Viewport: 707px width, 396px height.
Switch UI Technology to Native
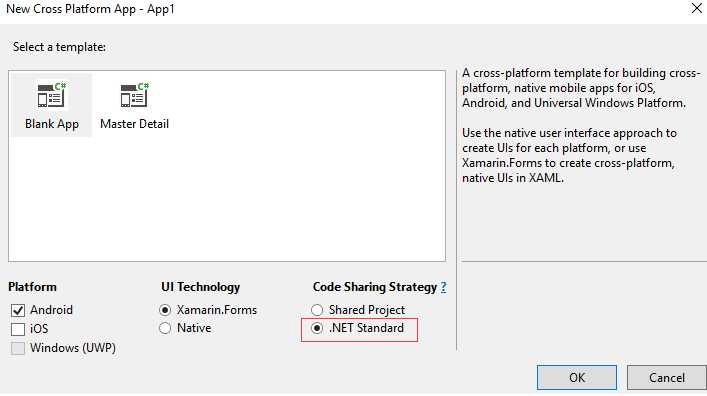click(x=165, y=328)
